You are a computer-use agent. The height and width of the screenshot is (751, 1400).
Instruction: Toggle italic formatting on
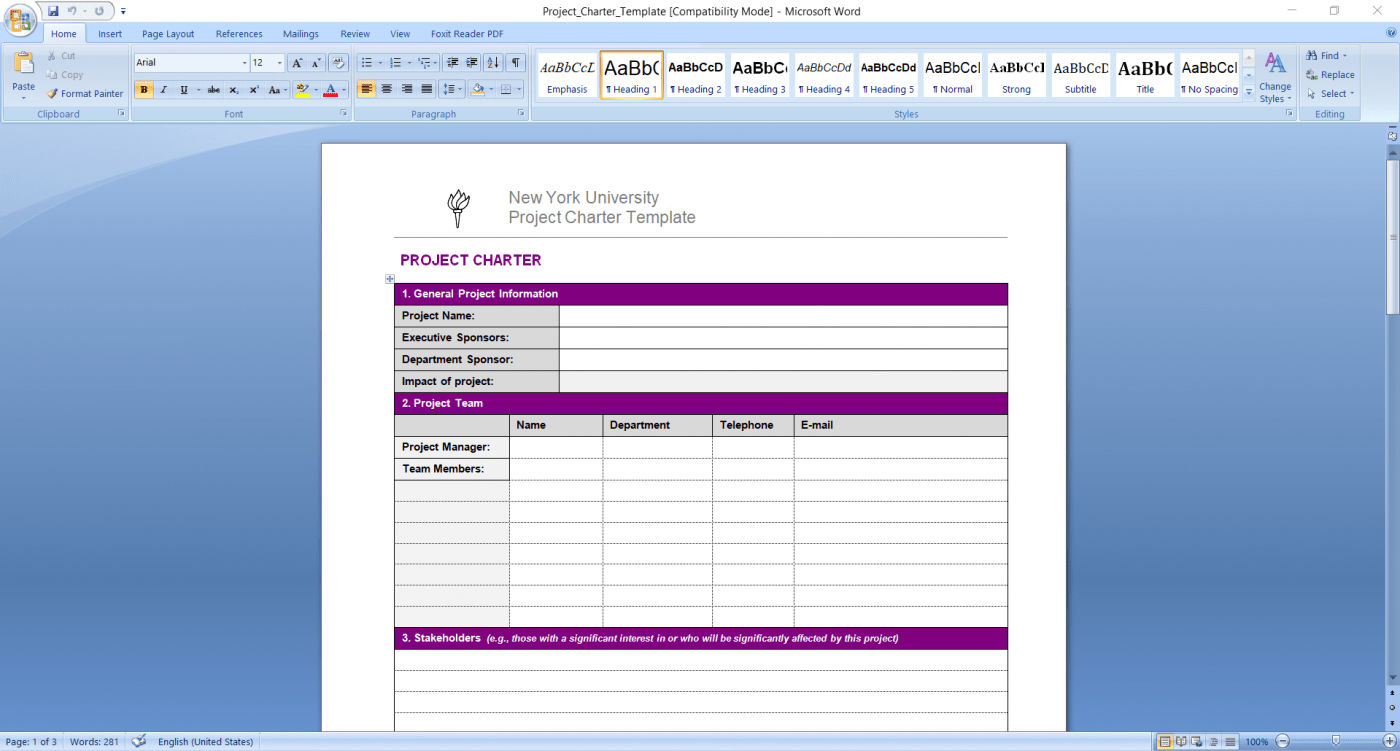161,89
